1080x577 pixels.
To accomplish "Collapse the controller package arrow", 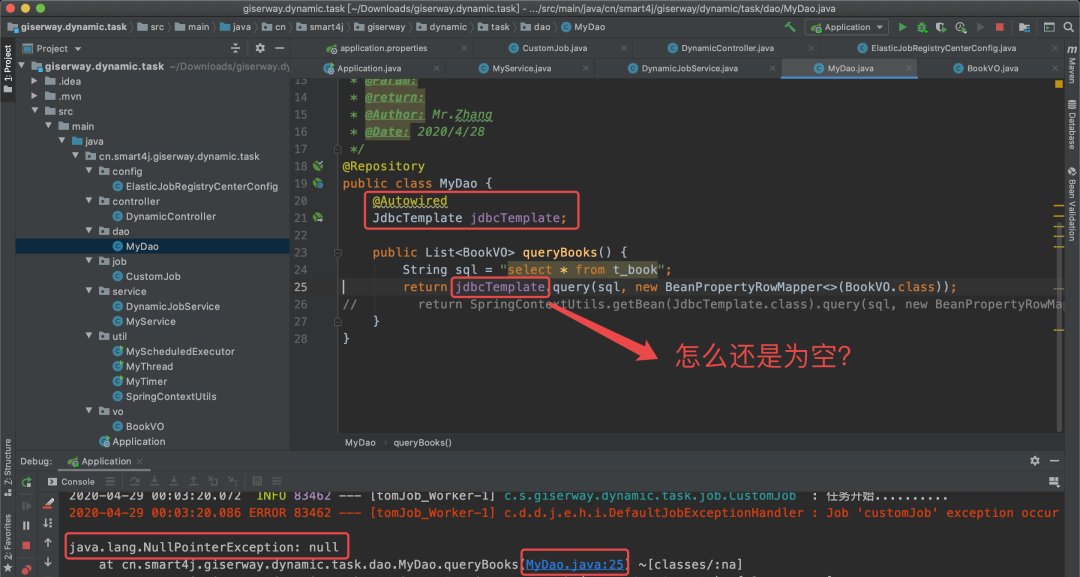I will (x=89, y=201).
